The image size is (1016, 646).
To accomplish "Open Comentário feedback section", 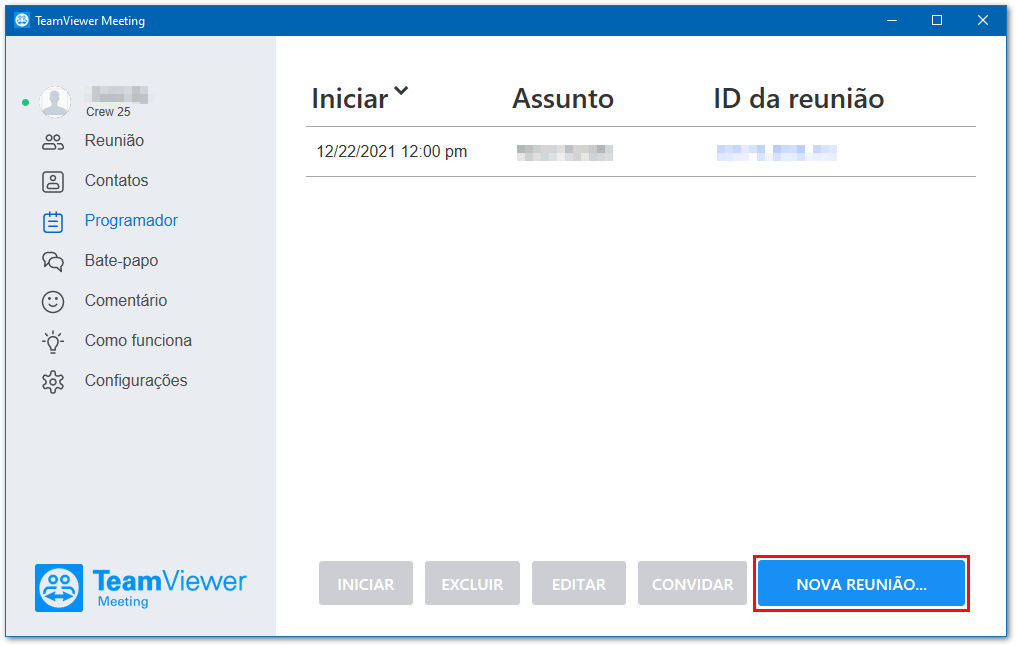I will tap(126, 301).
